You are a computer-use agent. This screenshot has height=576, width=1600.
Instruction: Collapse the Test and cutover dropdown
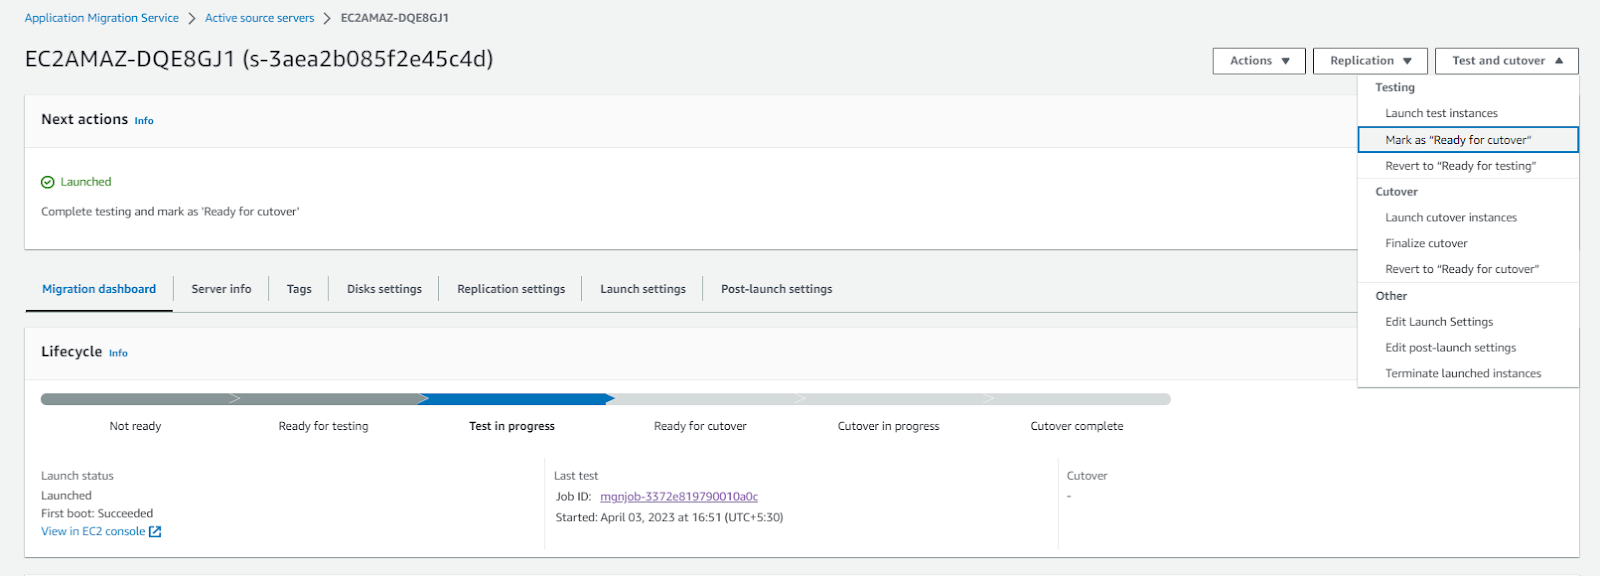point(1507,61)
